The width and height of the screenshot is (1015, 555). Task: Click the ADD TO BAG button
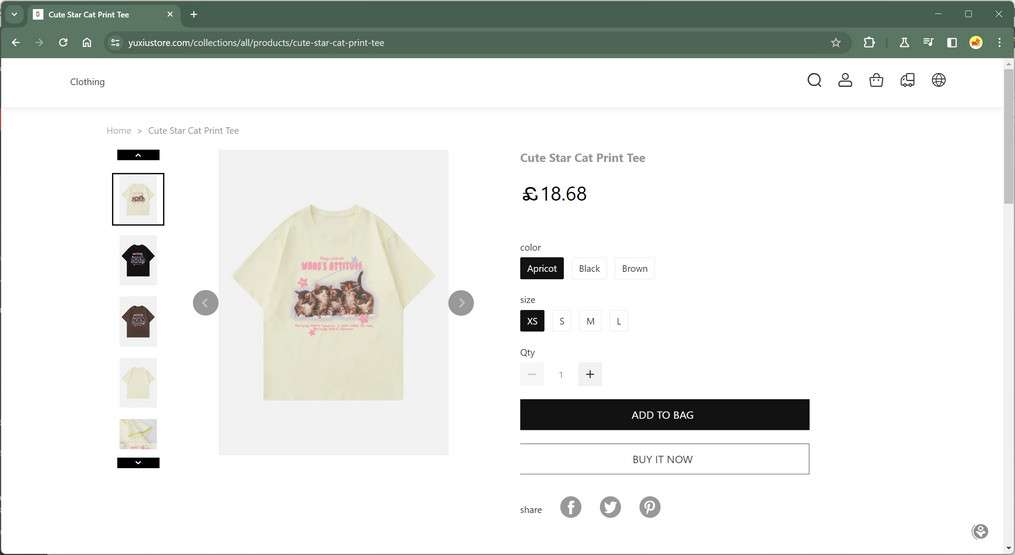click(664, 415)
